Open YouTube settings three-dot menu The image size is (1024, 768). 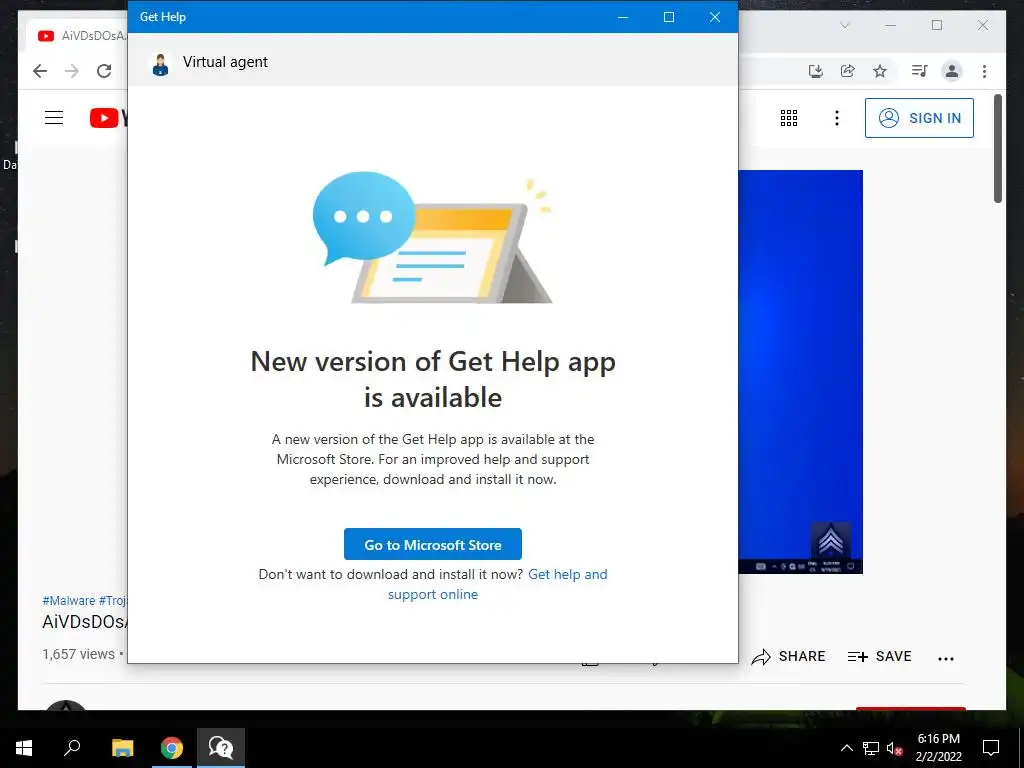[x=837, y=118]
